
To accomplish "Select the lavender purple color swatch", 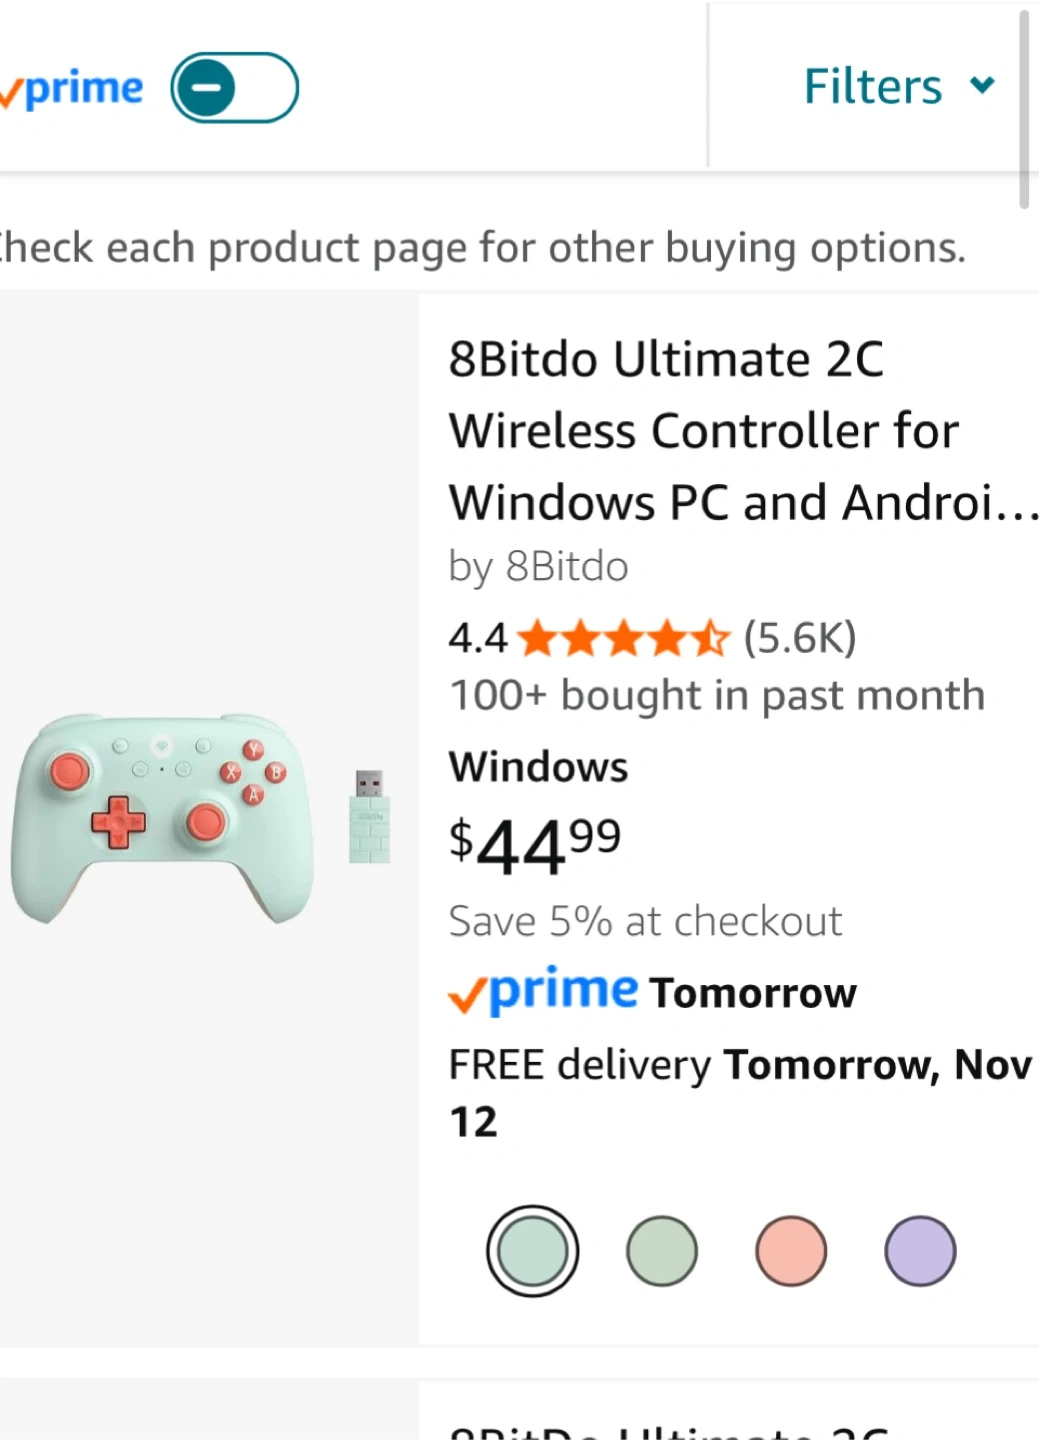I will click(920, 1251).
